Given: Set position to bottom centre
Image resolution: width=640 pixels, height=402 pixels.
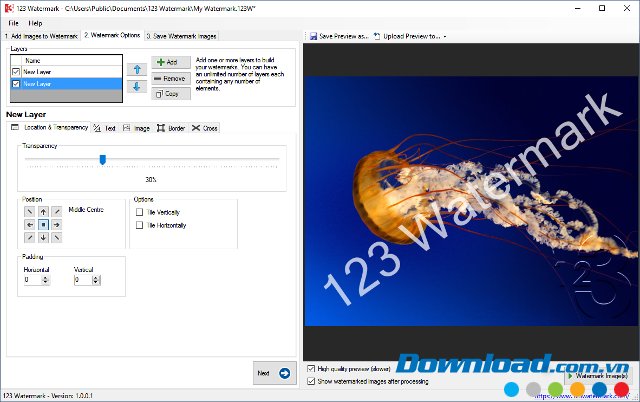Looking at the screenshot, I should 43,238.
